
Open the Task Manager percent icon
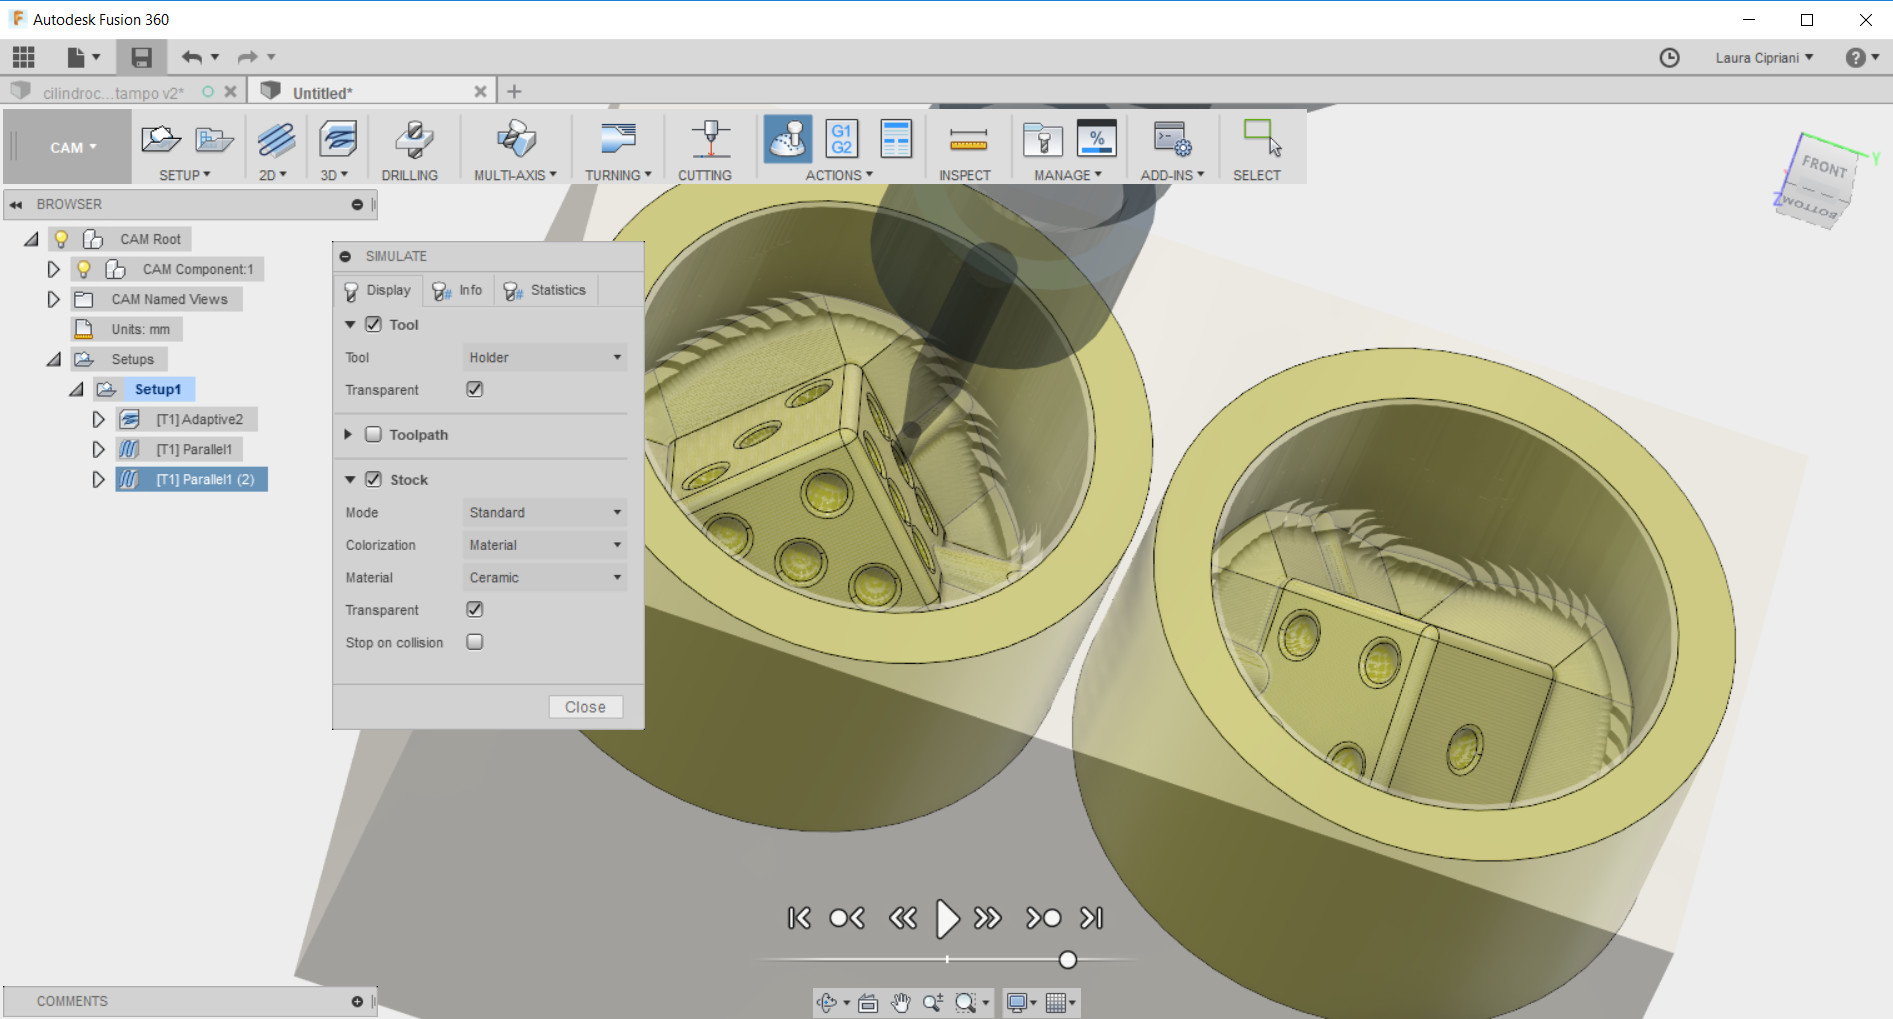(x=1096, y=139)
